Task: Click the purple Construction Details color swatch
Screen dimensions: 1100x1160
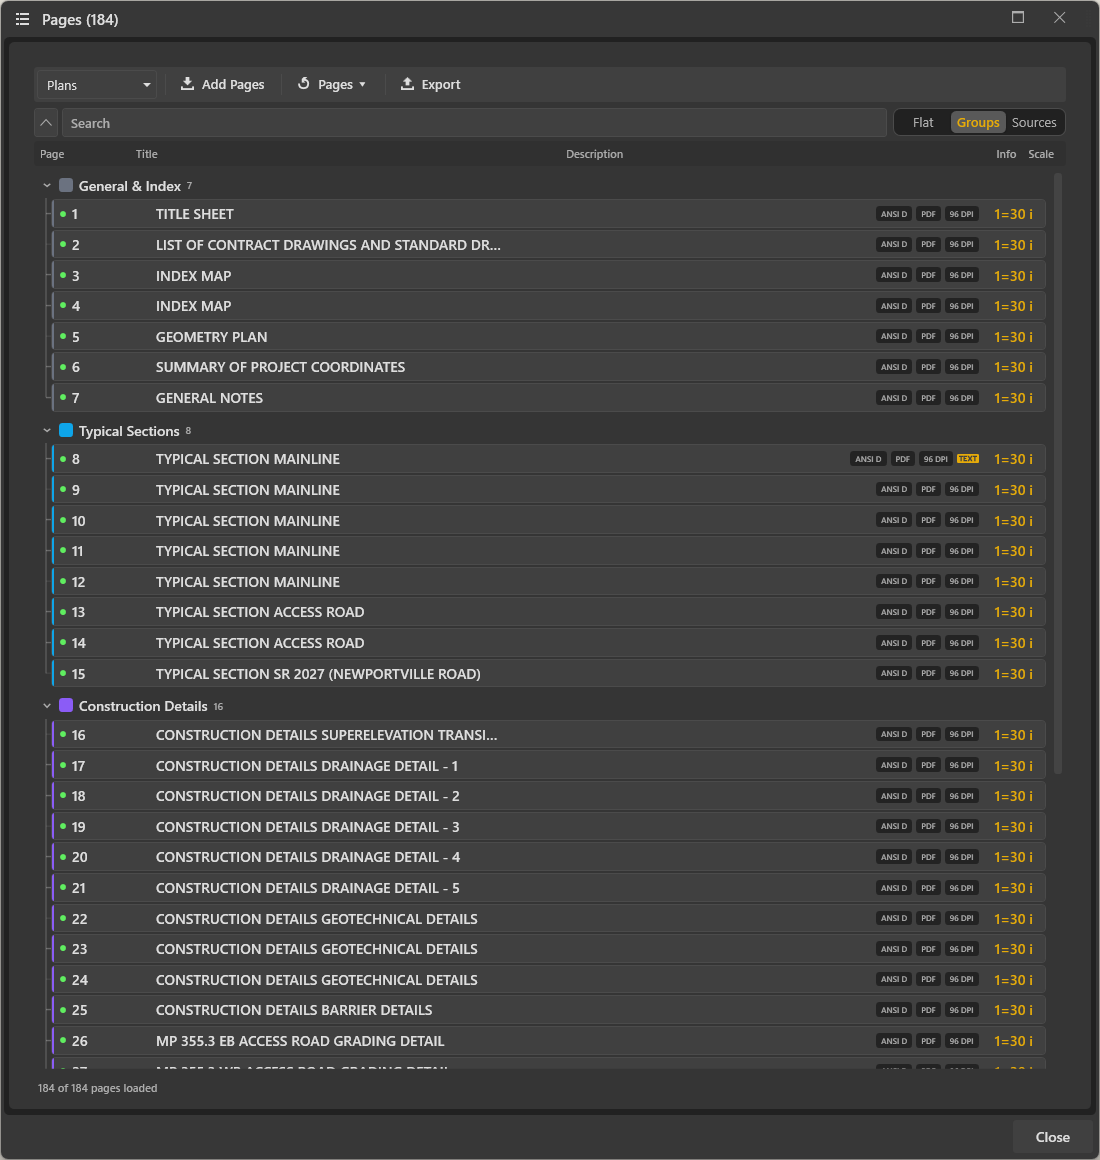Action: tap(66, 705)
